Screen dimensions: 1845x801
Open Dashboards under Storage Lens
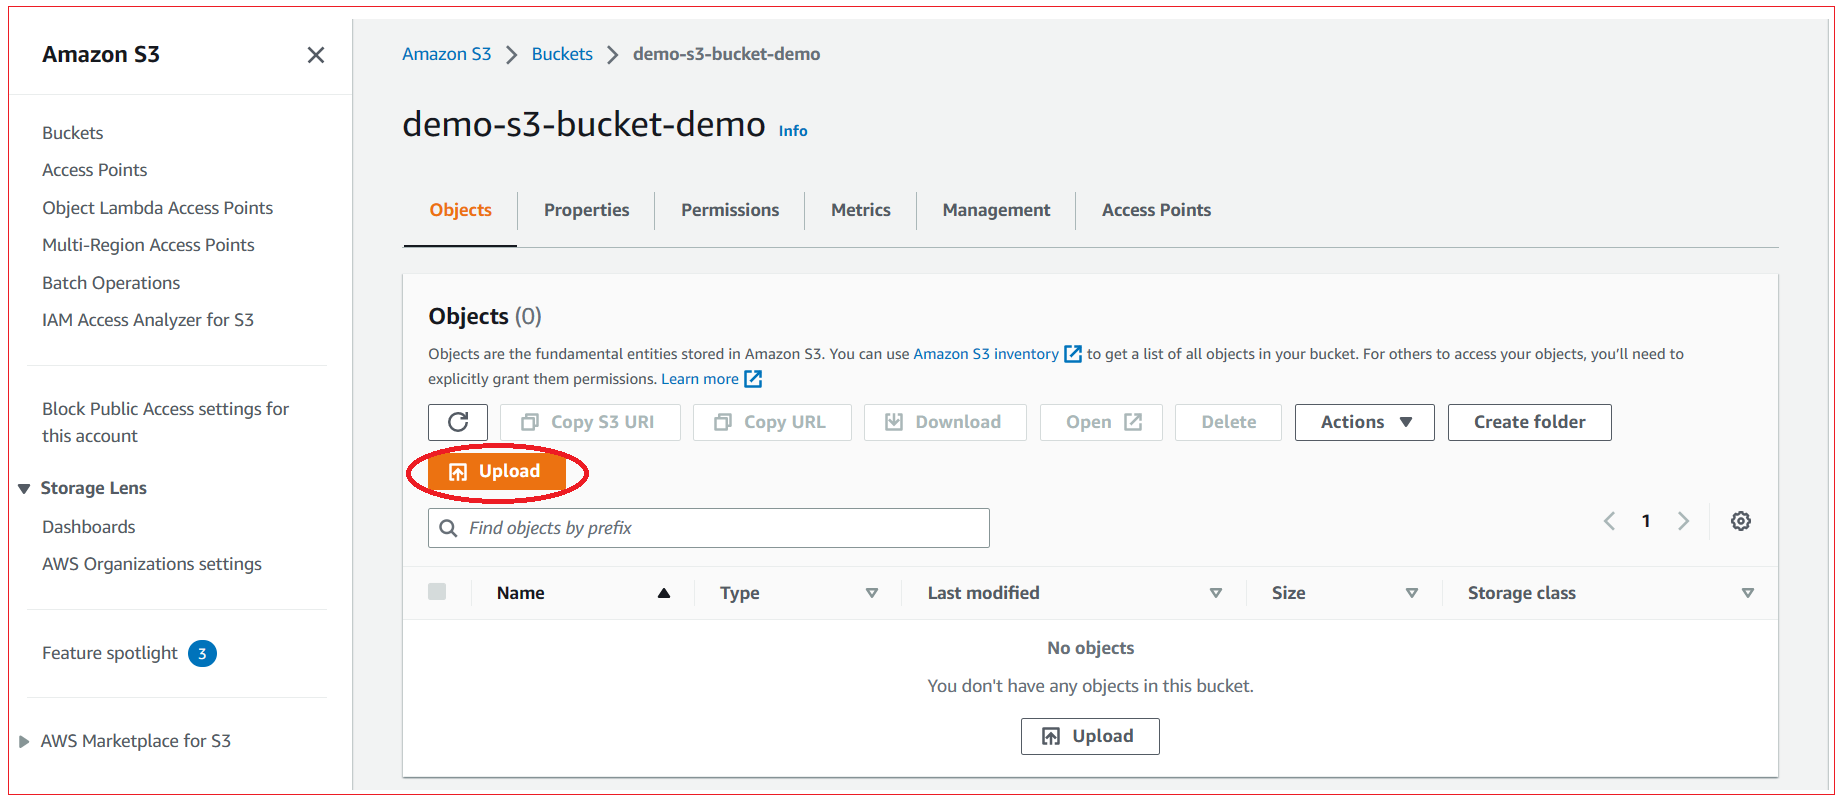[89, 527]
